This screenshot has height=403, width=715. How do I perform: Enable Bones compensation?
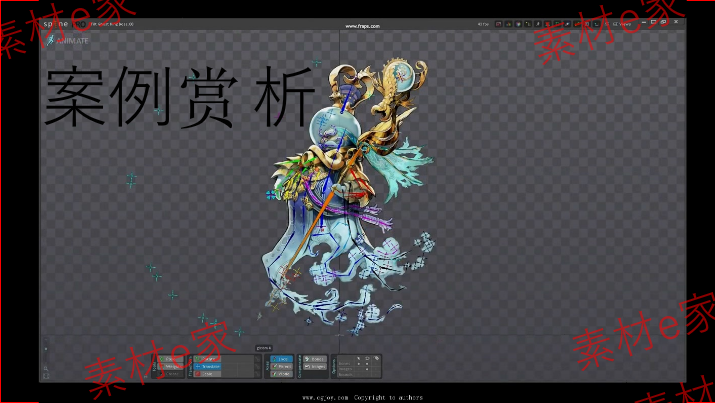tap(315, 359)
